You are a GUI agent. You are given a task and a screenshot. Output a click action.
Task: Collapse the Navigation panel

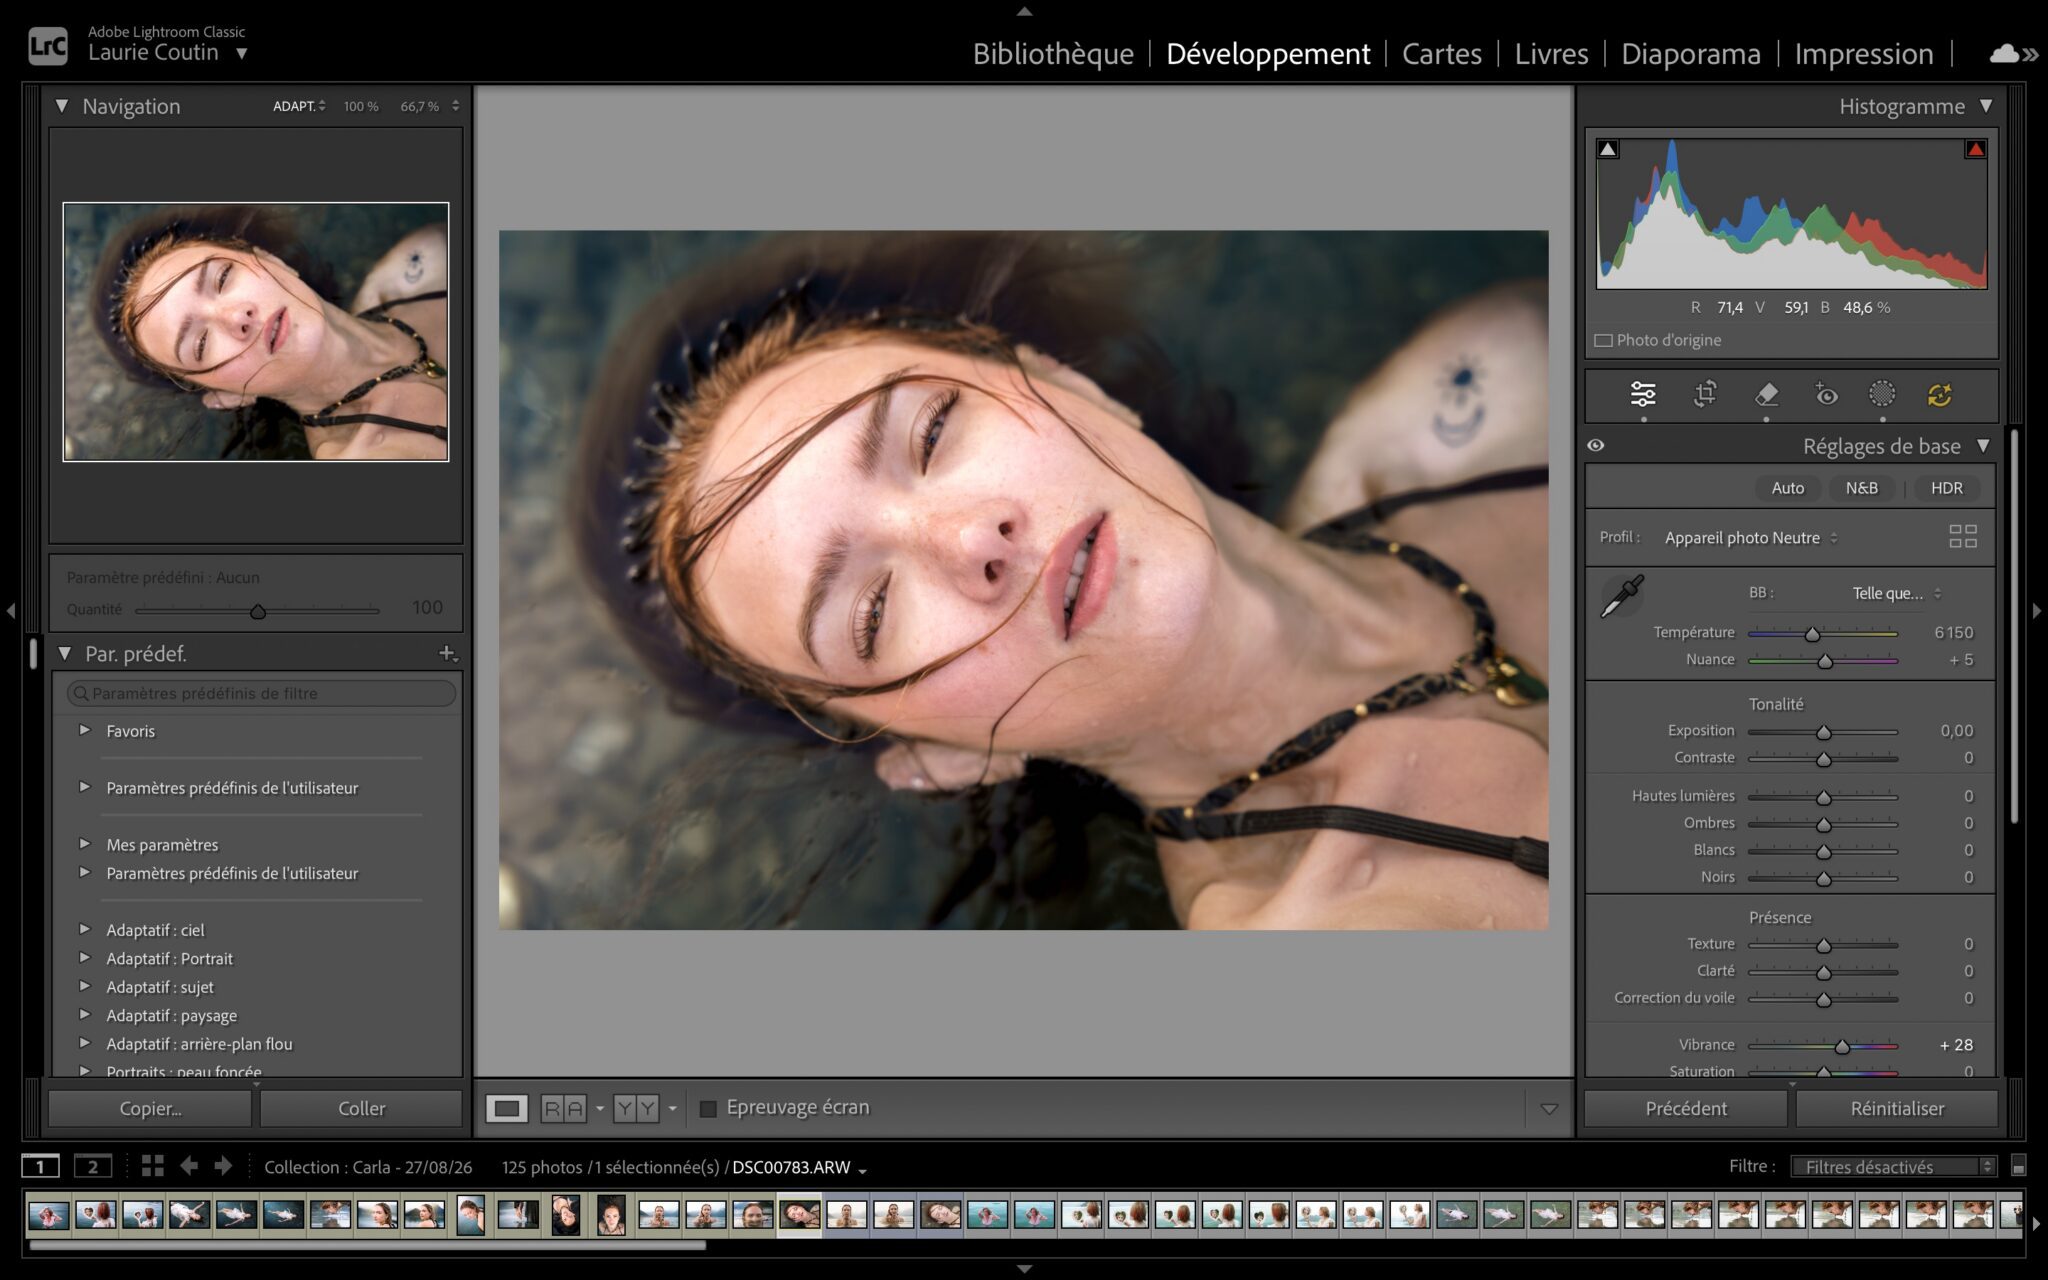[x=62, y=105]
